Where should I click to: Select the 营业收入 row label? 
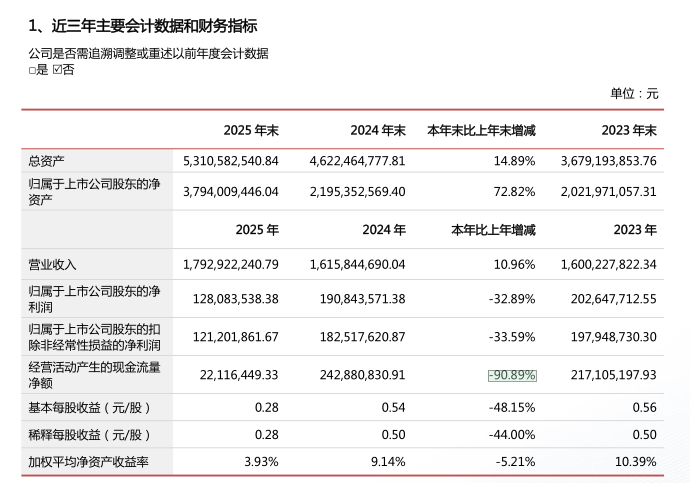(x=53, y=265)
